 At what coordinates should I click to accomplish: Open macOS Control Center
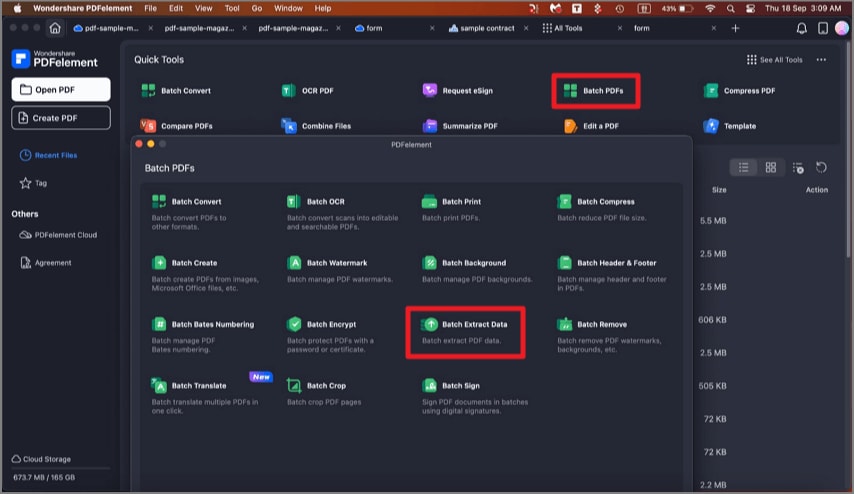pos(750,8)
